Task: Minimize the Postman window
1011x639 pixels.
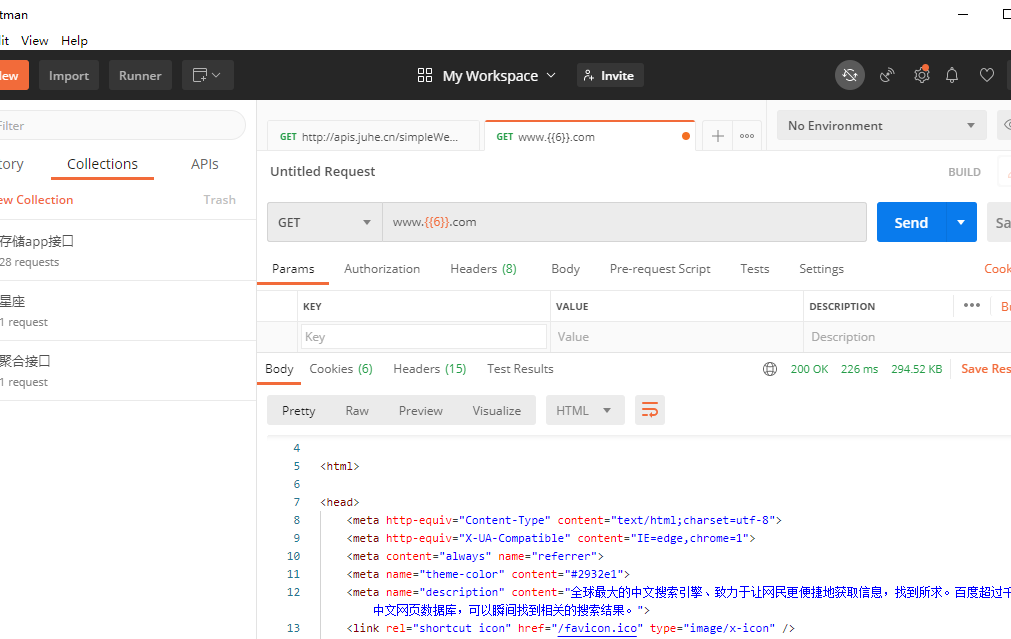Action: 963,14
